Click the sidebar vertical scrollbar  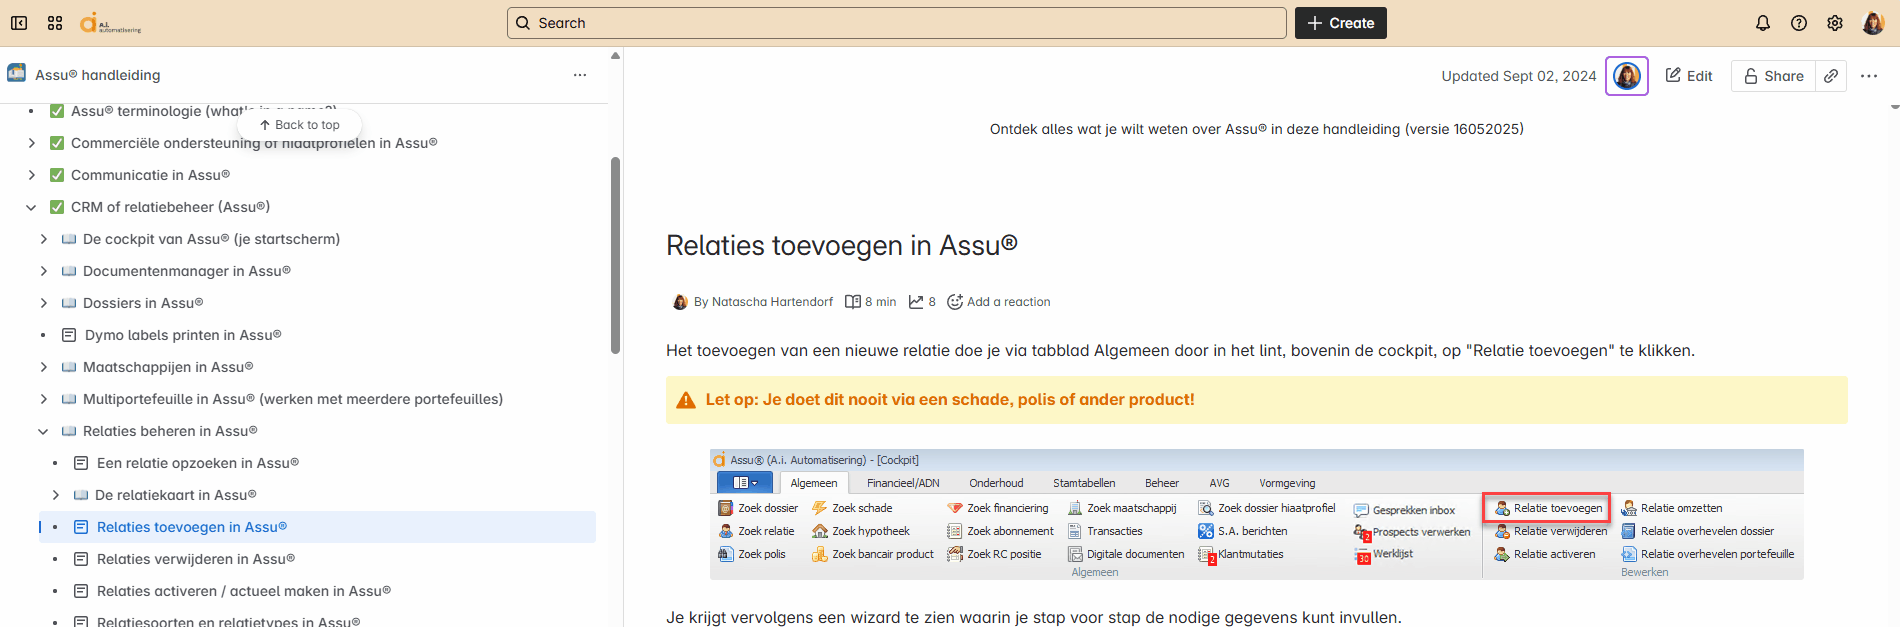point(615,255)
